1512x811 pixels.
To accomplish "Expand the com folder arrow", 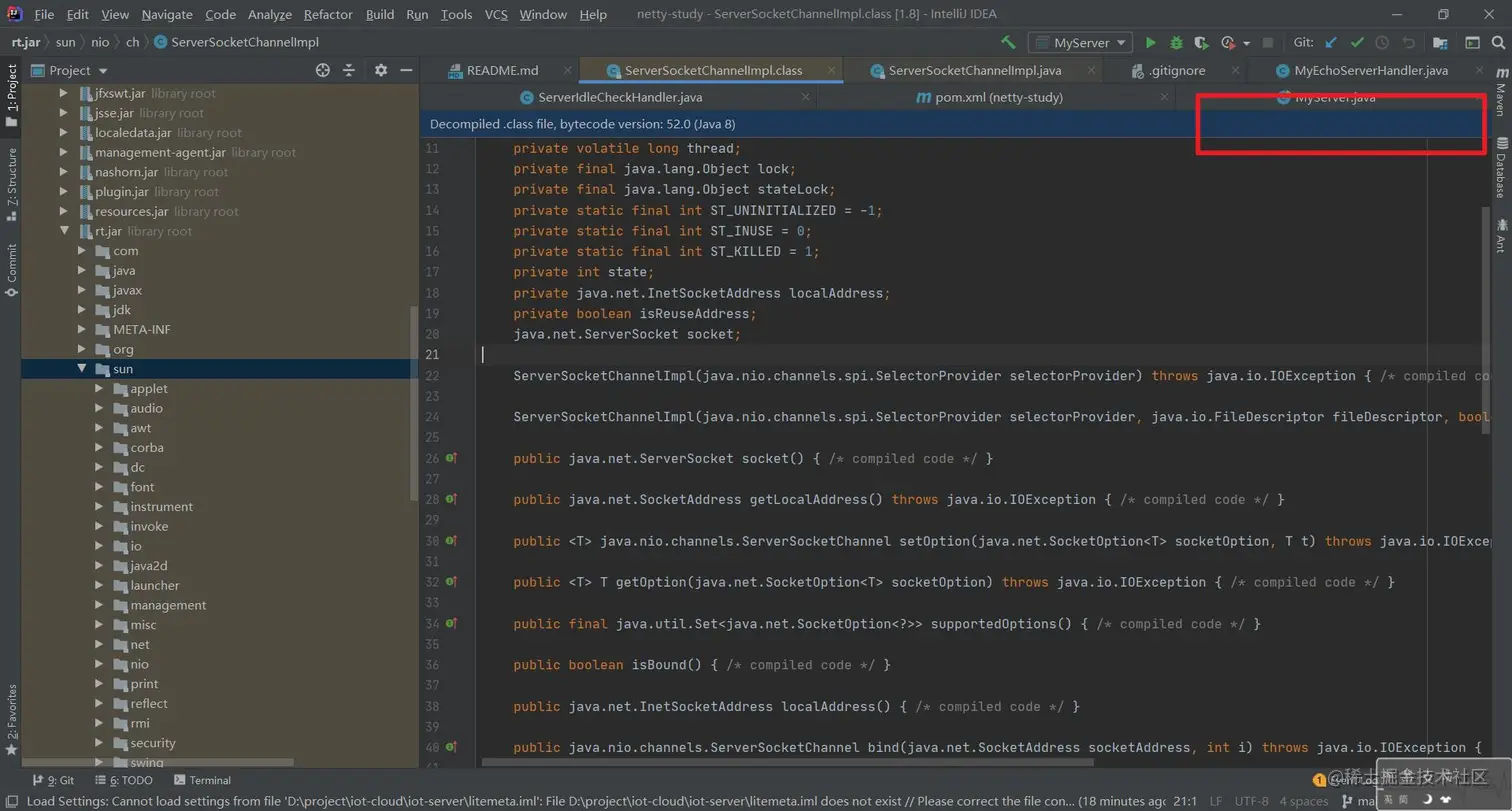I will pyautogui.click(x=83, y=251).
